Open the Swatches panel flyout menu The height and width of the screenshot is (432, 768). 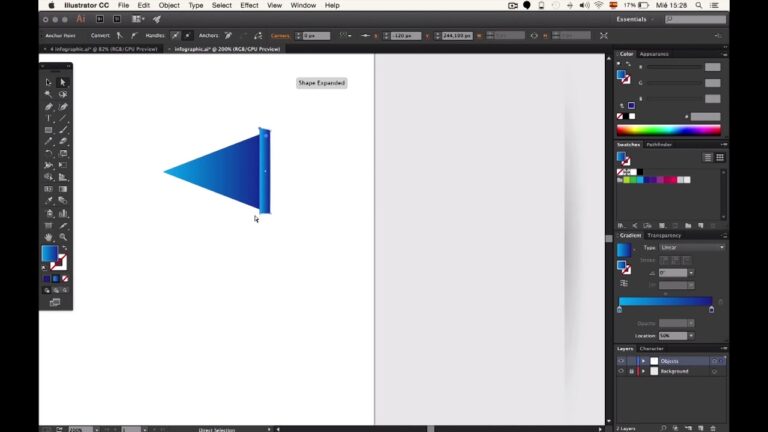(x=724, y=144)
